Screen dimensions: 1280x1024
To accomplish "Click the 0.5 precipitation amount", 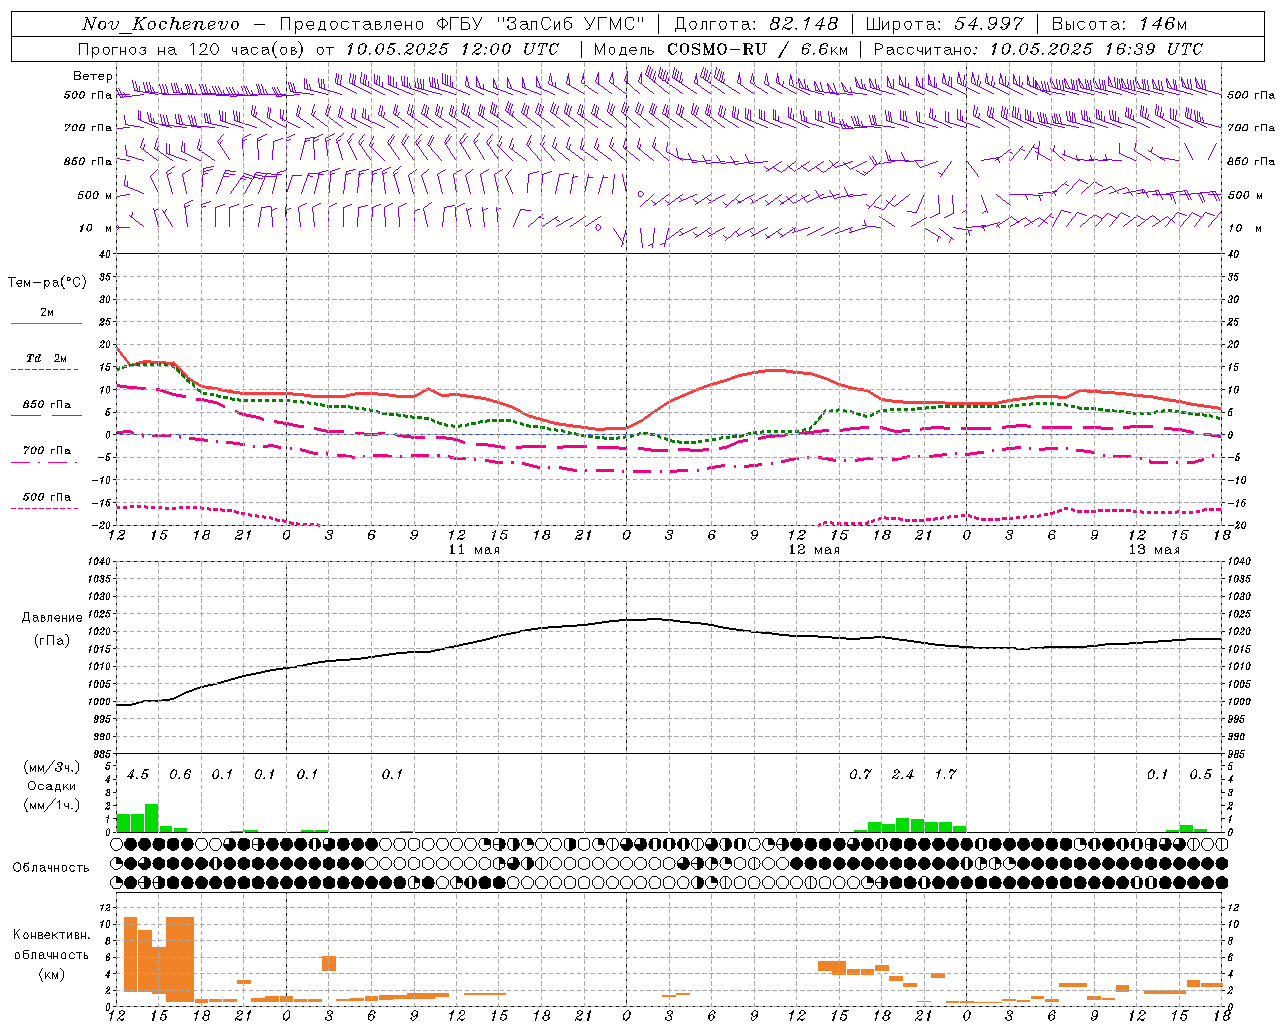I will click(x=1200, y=775).
